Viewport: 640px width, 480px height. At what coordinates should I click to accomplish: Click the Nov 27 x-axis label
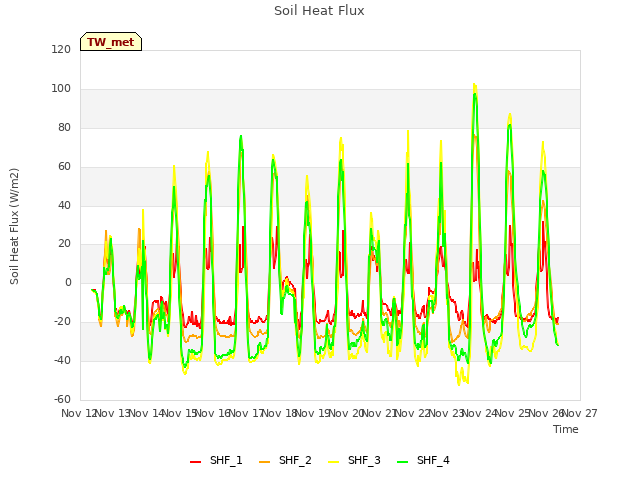pyautogui.click(x=580, y=413)
